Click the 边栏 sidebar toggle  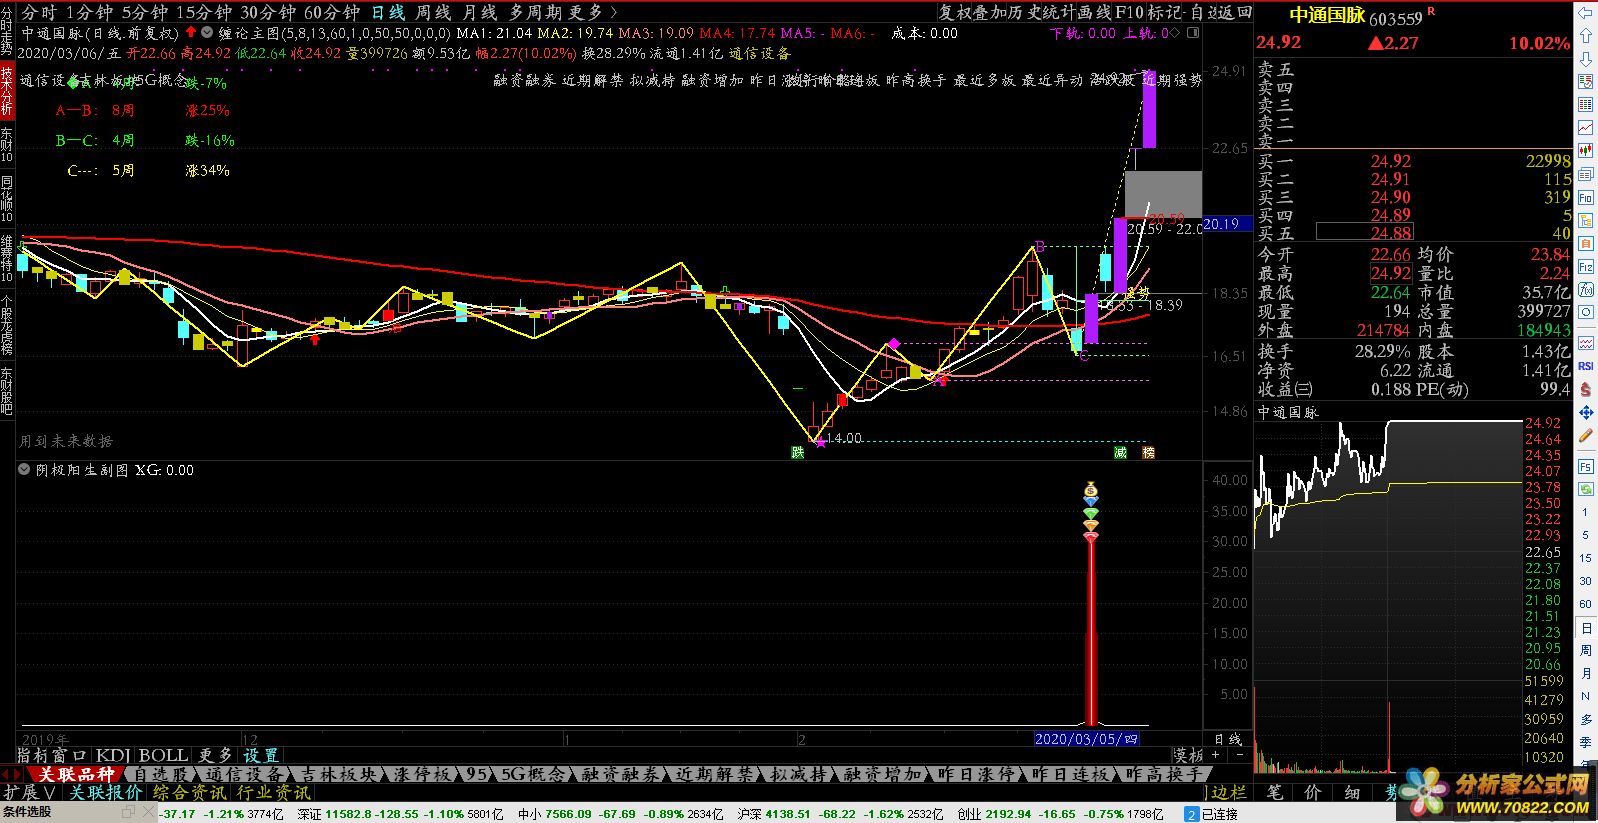pos(1229,792)
